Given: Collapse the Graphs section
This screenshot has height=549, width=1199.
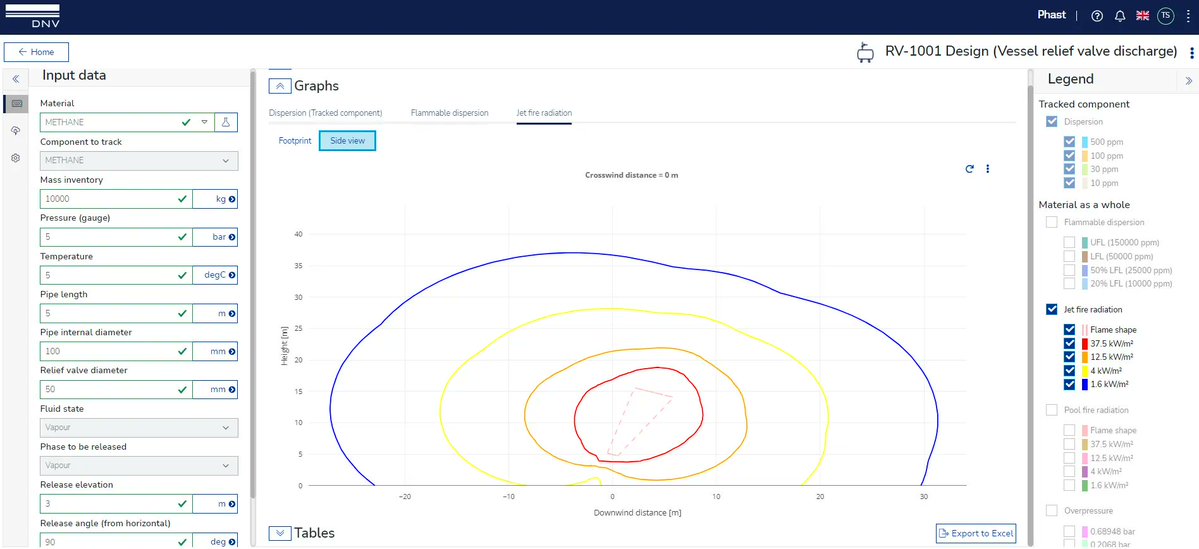Looking at the screenshot, I should click(x=279, y=86).
